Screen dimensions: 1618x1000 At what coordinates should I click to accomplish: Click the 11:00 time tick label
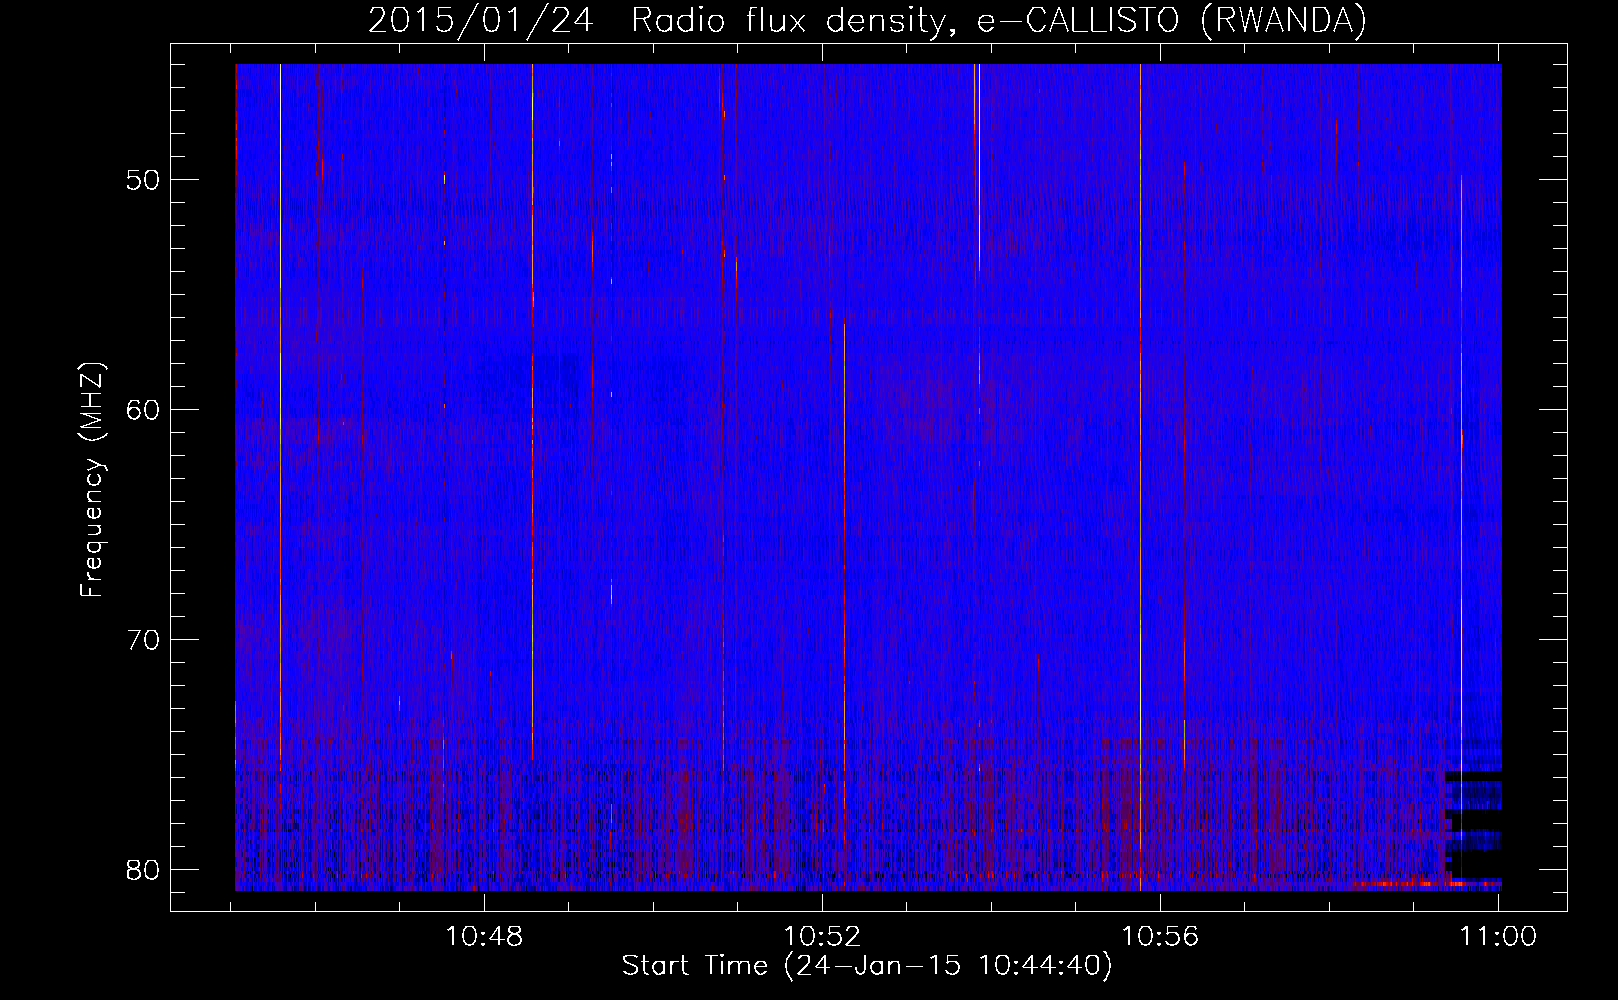(1498, 937)
